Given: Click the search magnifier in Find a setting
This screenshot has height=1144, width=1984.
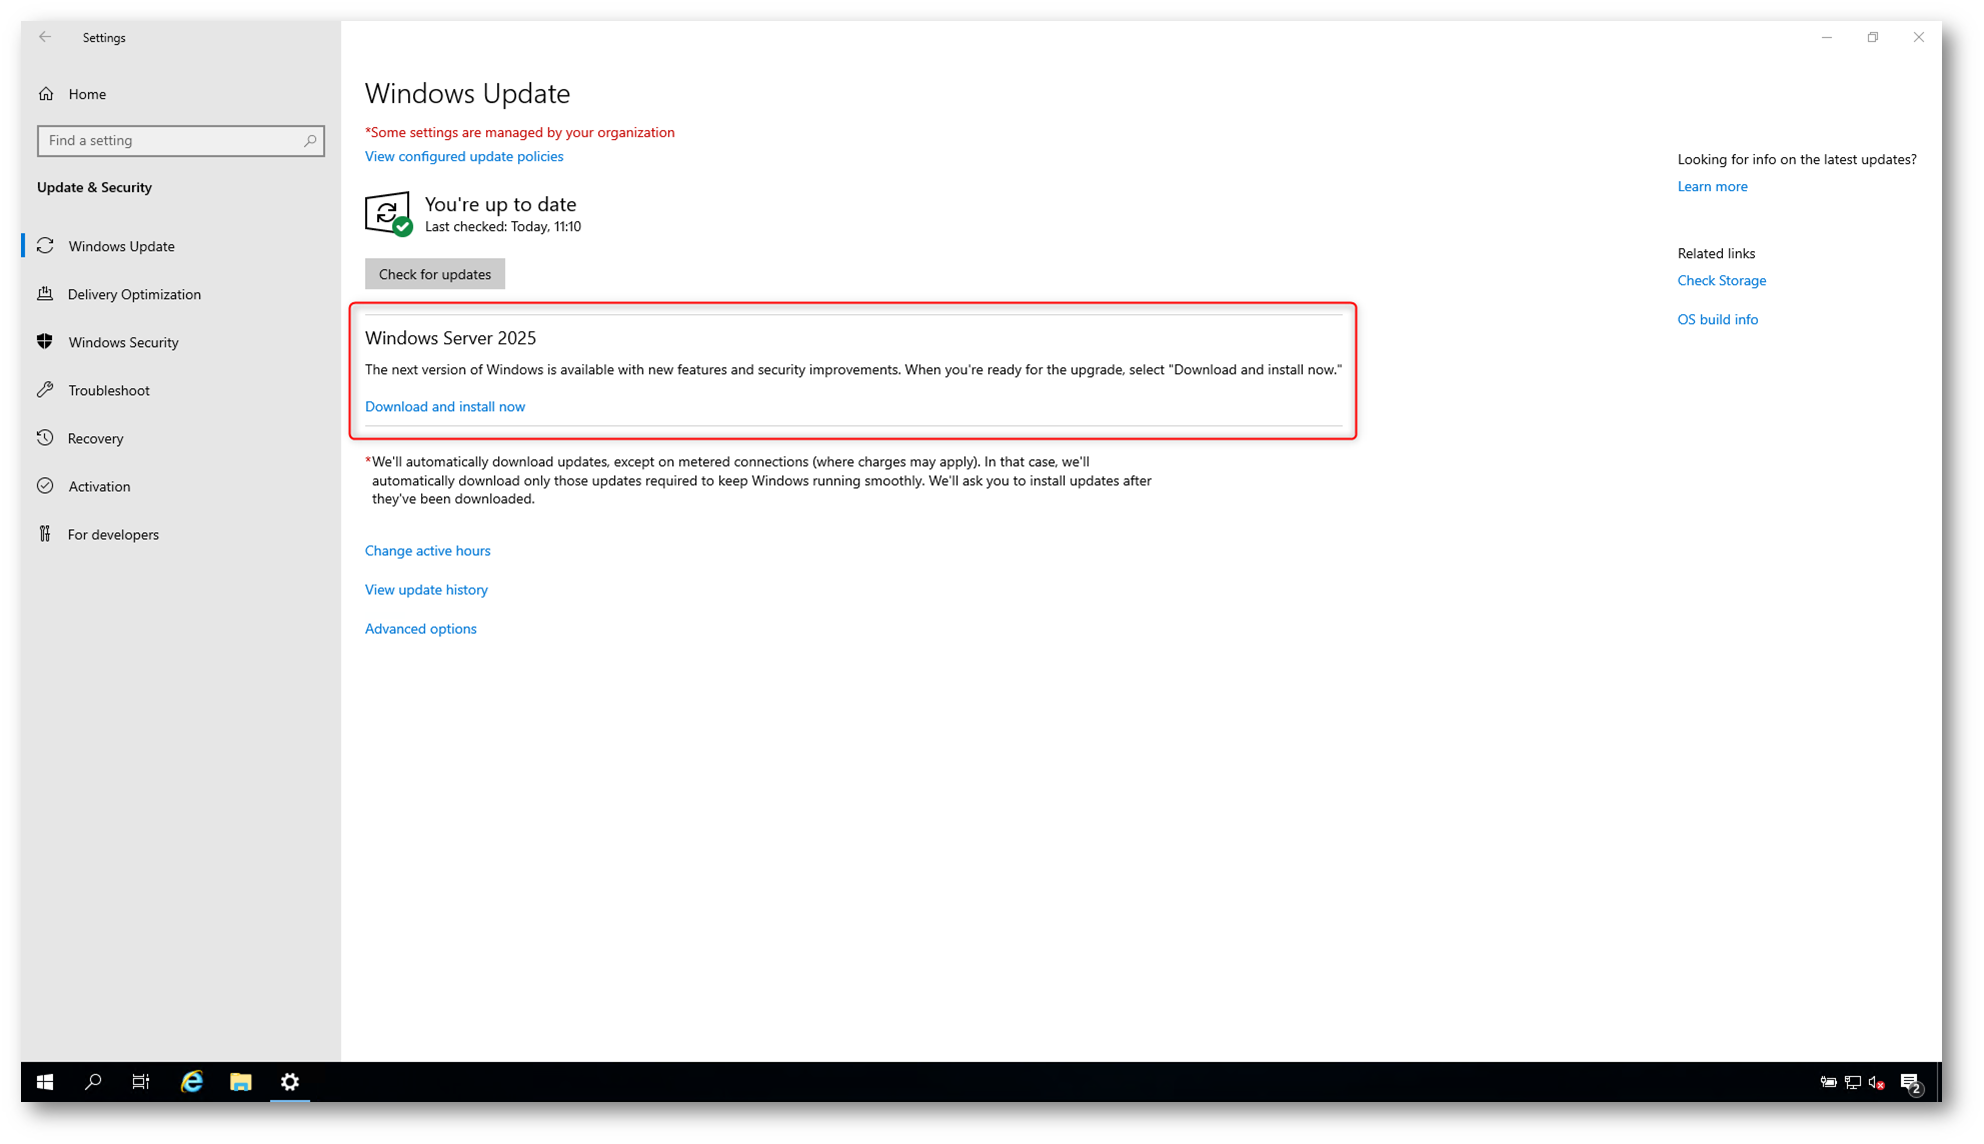Looking at the screenshot, I should pyautogui.click(x=310, y=141).
